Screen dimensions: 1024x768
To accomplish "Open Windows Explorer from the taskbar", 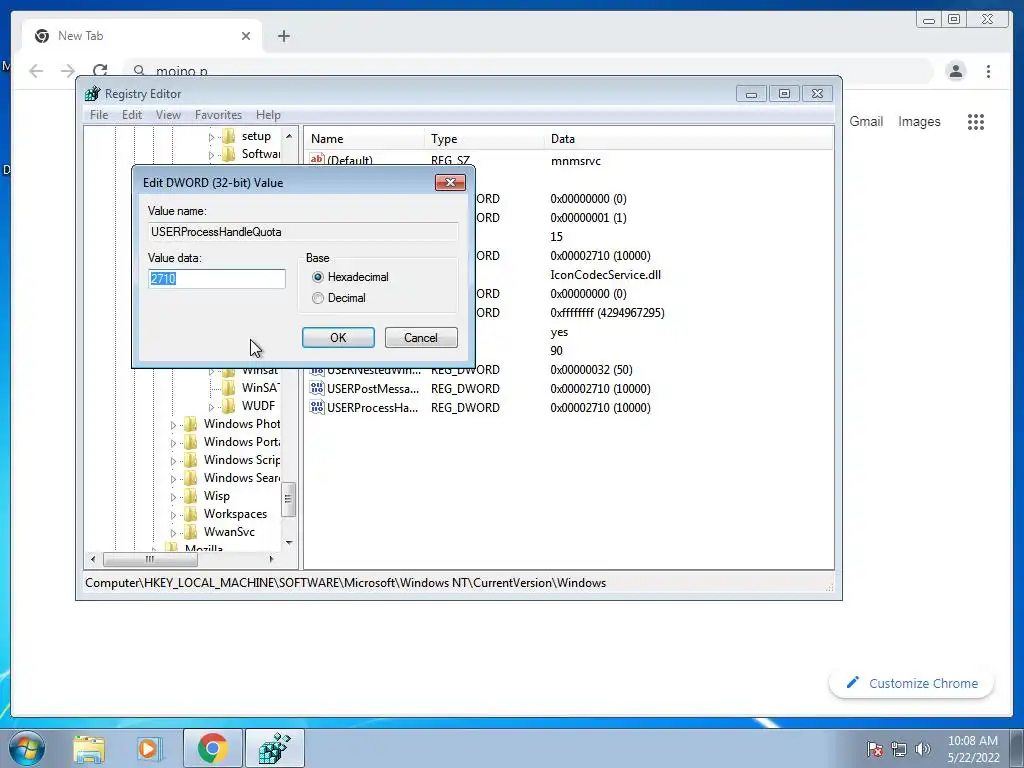I will click(89, 749).
